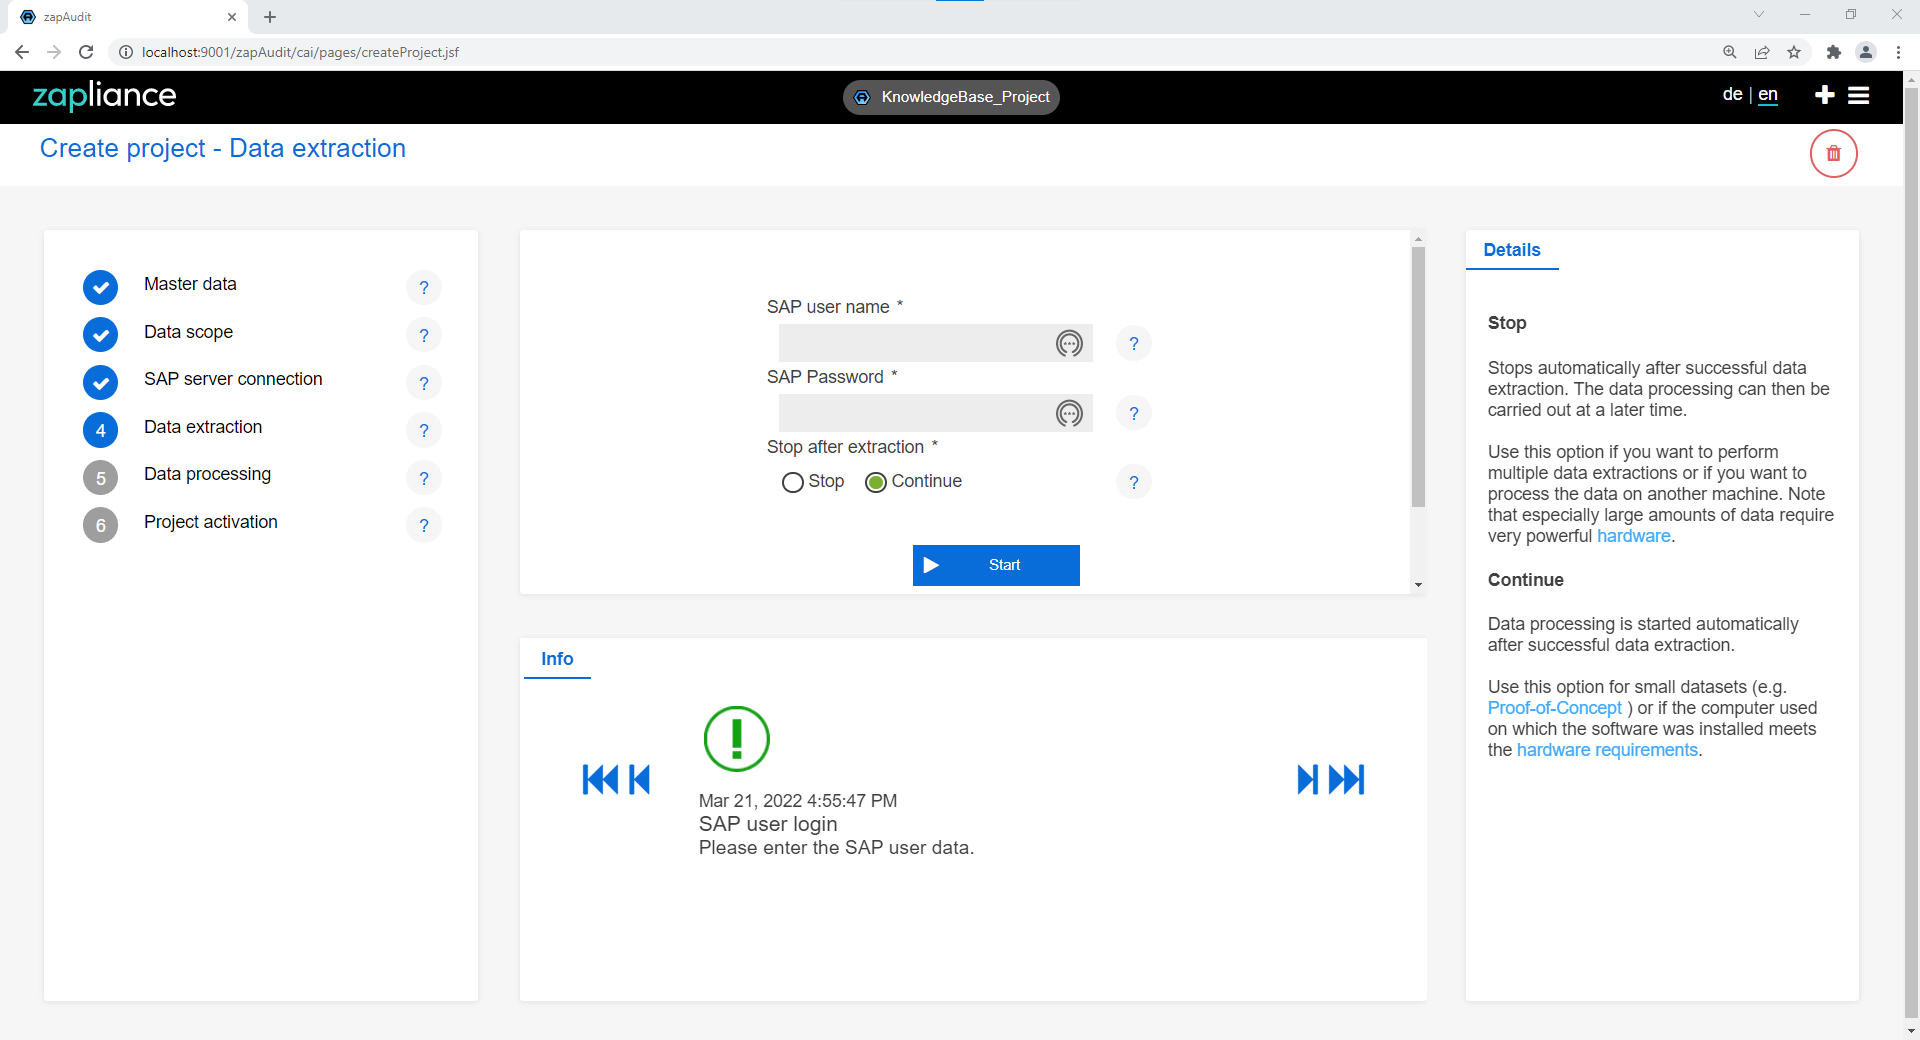The width and height of the screenshot is (1920, 1040).
Task: Reload the browser page
Action: pyautogui.click(x=86, y=52)
